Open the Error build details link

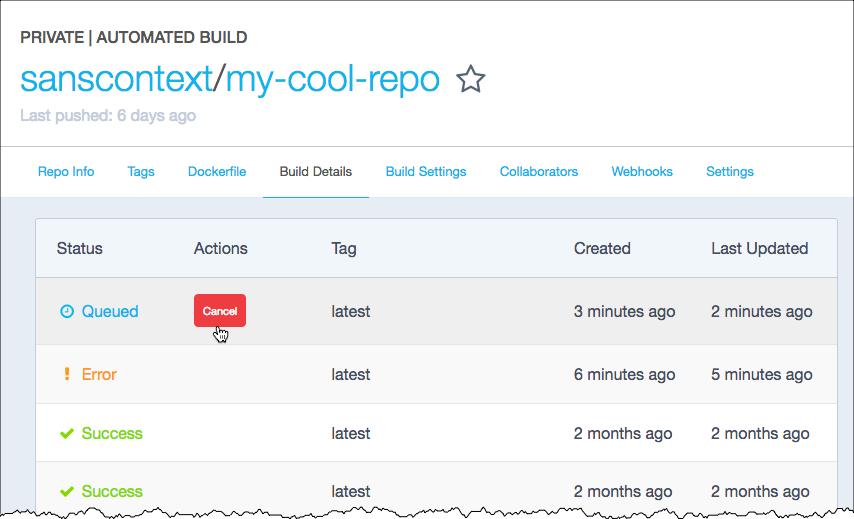[99, 375]
